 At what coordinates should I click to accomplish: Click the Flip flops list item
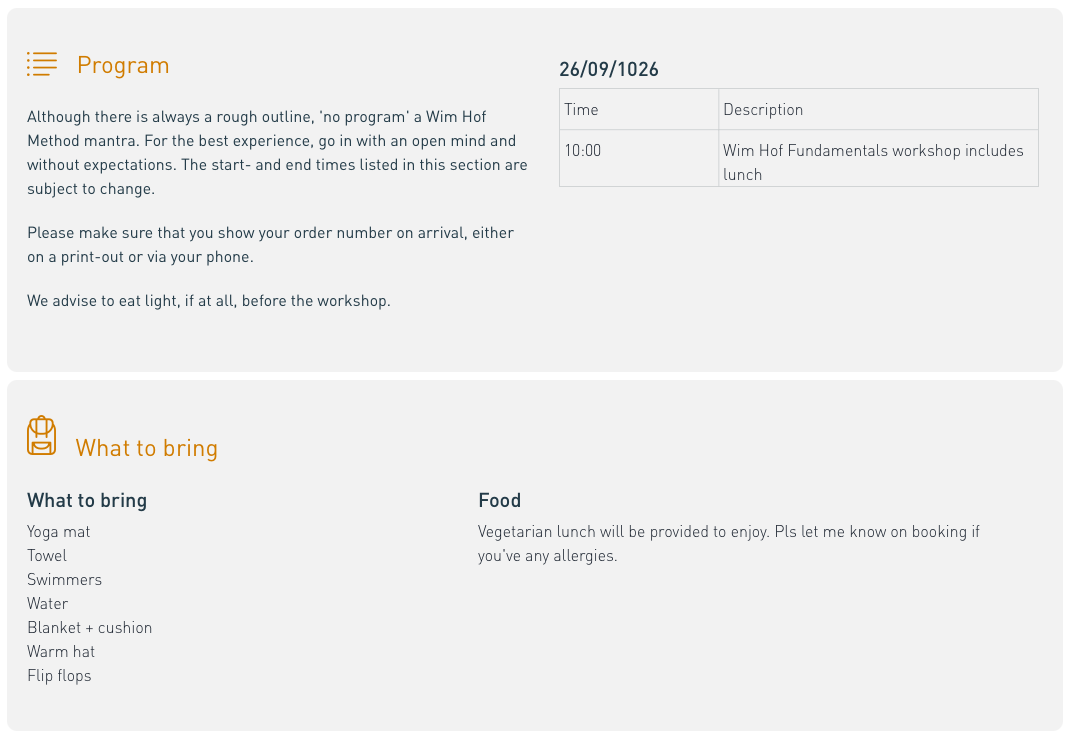(x=60, y=676)
